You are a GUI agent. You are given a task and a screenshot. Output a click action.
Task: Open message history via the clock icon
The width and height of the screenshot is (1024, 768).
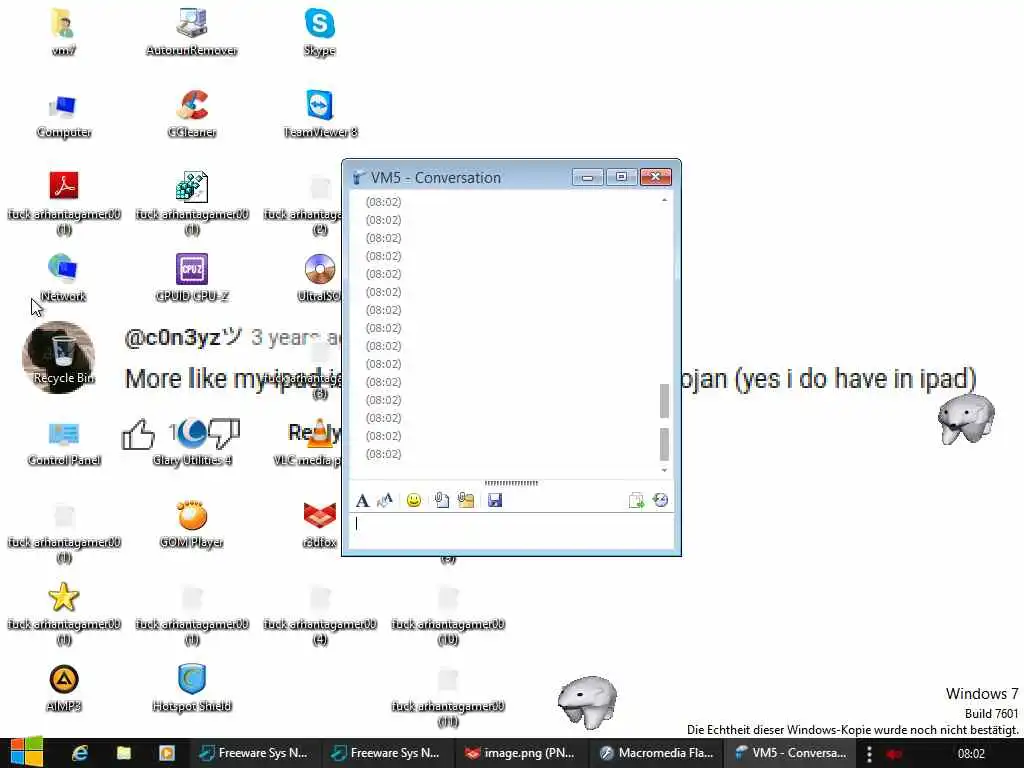(x=660, y=501)
